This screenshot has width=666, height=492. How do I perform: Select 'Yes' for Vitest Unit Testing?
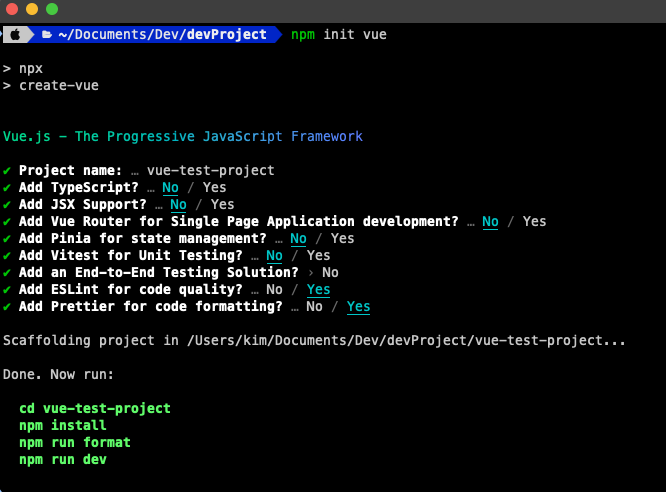(x=319, y=255)
